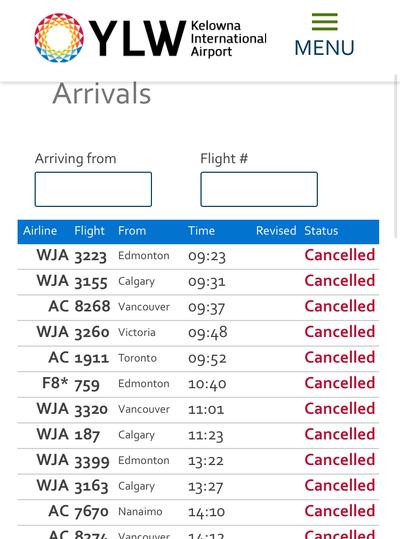
Task: Select the AC 1911 Toronto flight row
Action: coord(198,359)
